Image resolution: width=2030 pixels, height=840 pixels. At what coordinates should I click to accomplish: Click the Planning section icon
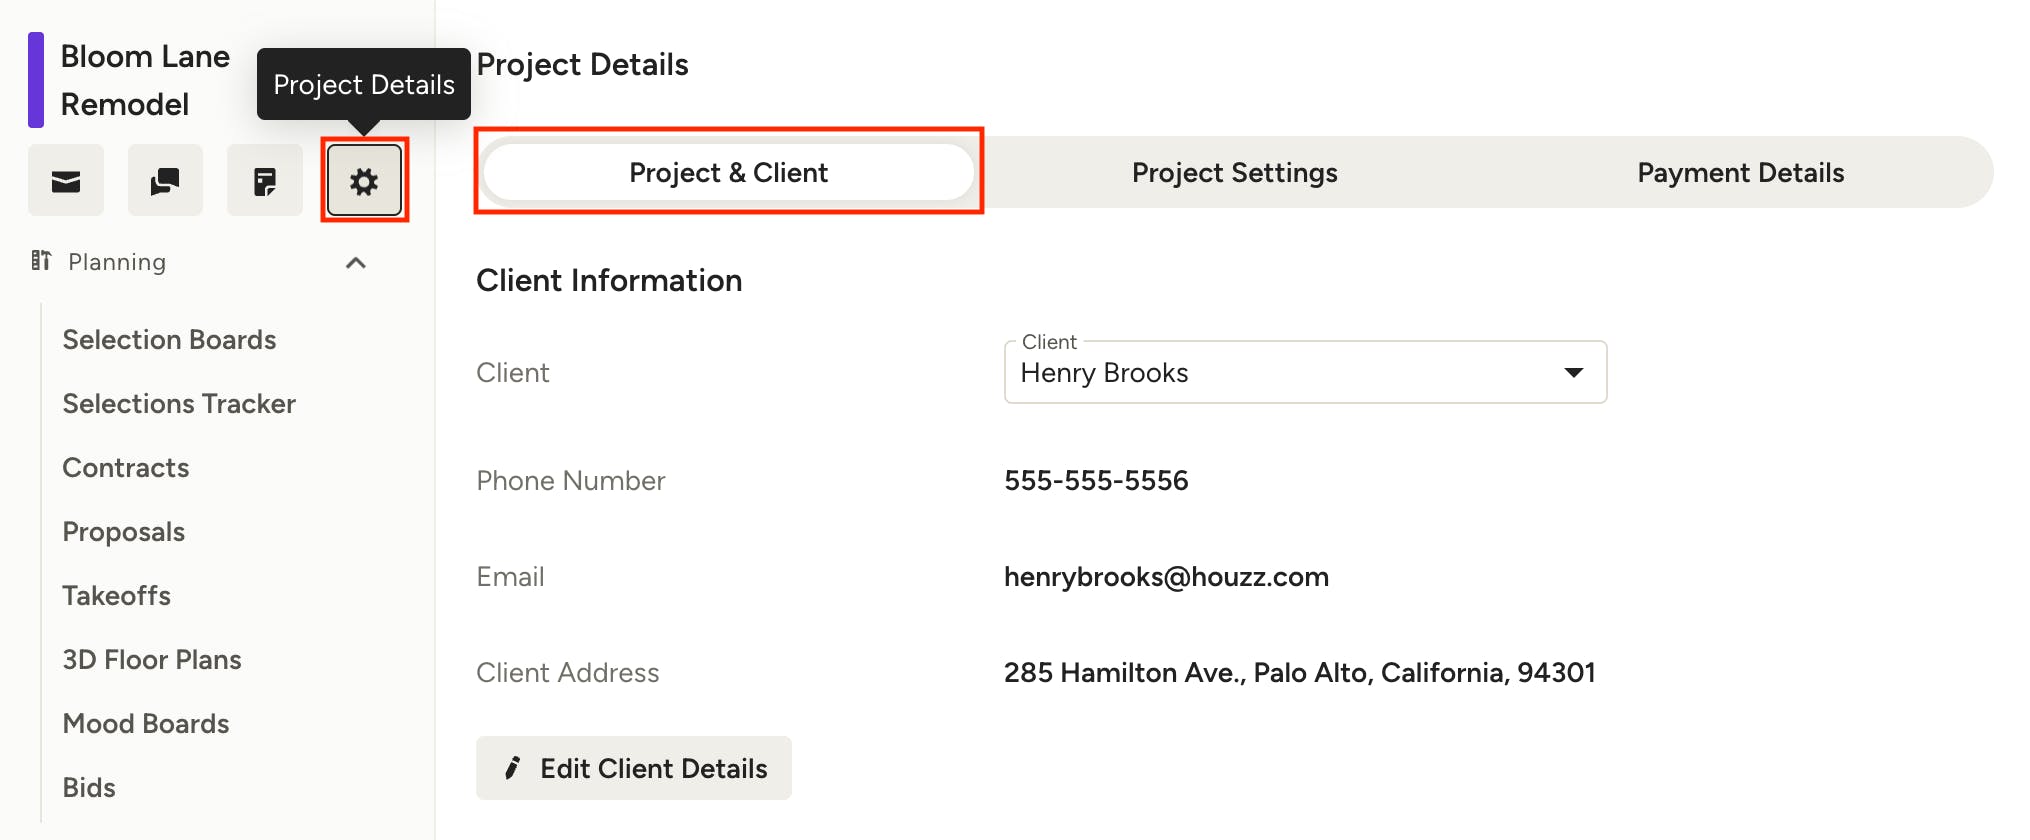click(41, 261)
